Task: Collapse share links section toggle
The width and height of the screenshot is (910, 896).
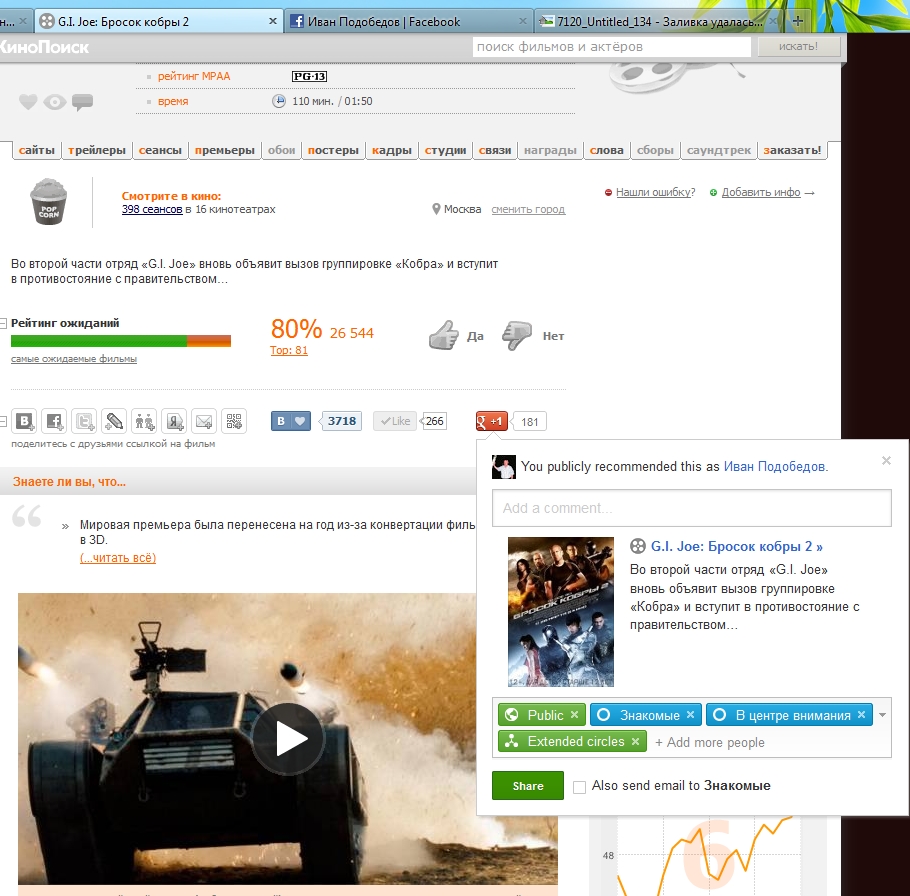Action: coord(3,421)
